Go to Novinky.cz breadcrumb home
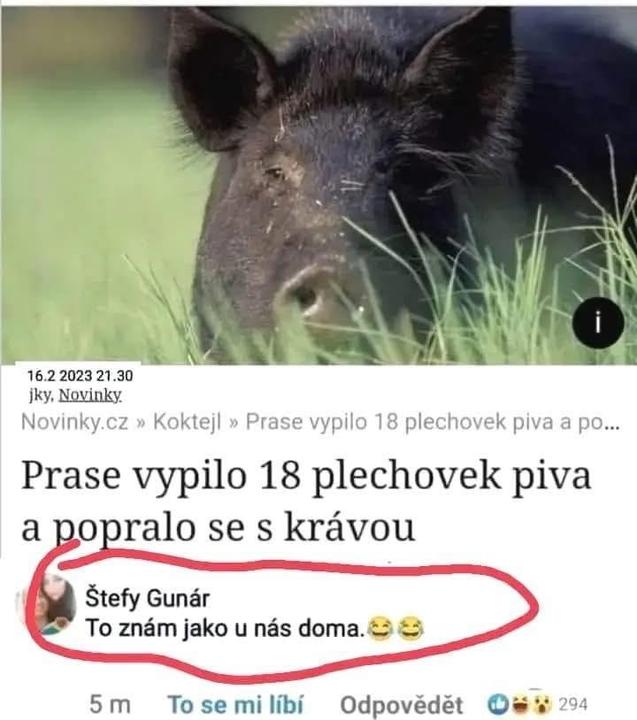The width and height of the screenshot is (637, 720). point(75,422)
